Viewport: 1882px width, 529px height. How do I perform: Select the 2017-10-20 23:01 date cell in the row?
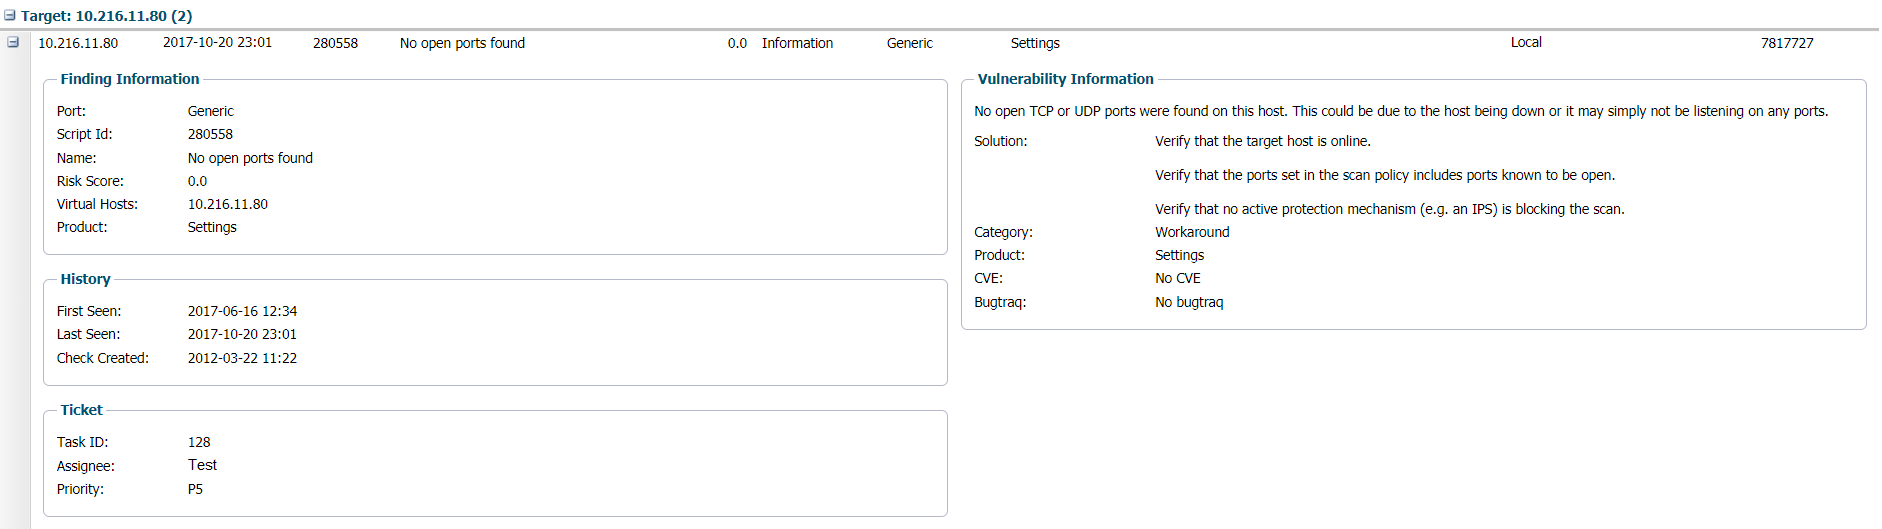point(217,43)
